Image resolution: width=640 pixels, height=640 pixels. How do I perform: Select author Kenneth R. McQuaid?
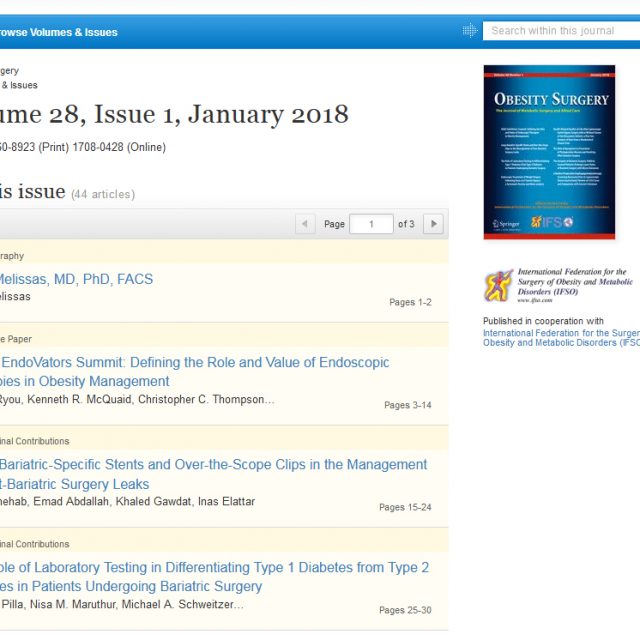click(x=84, y=400)
